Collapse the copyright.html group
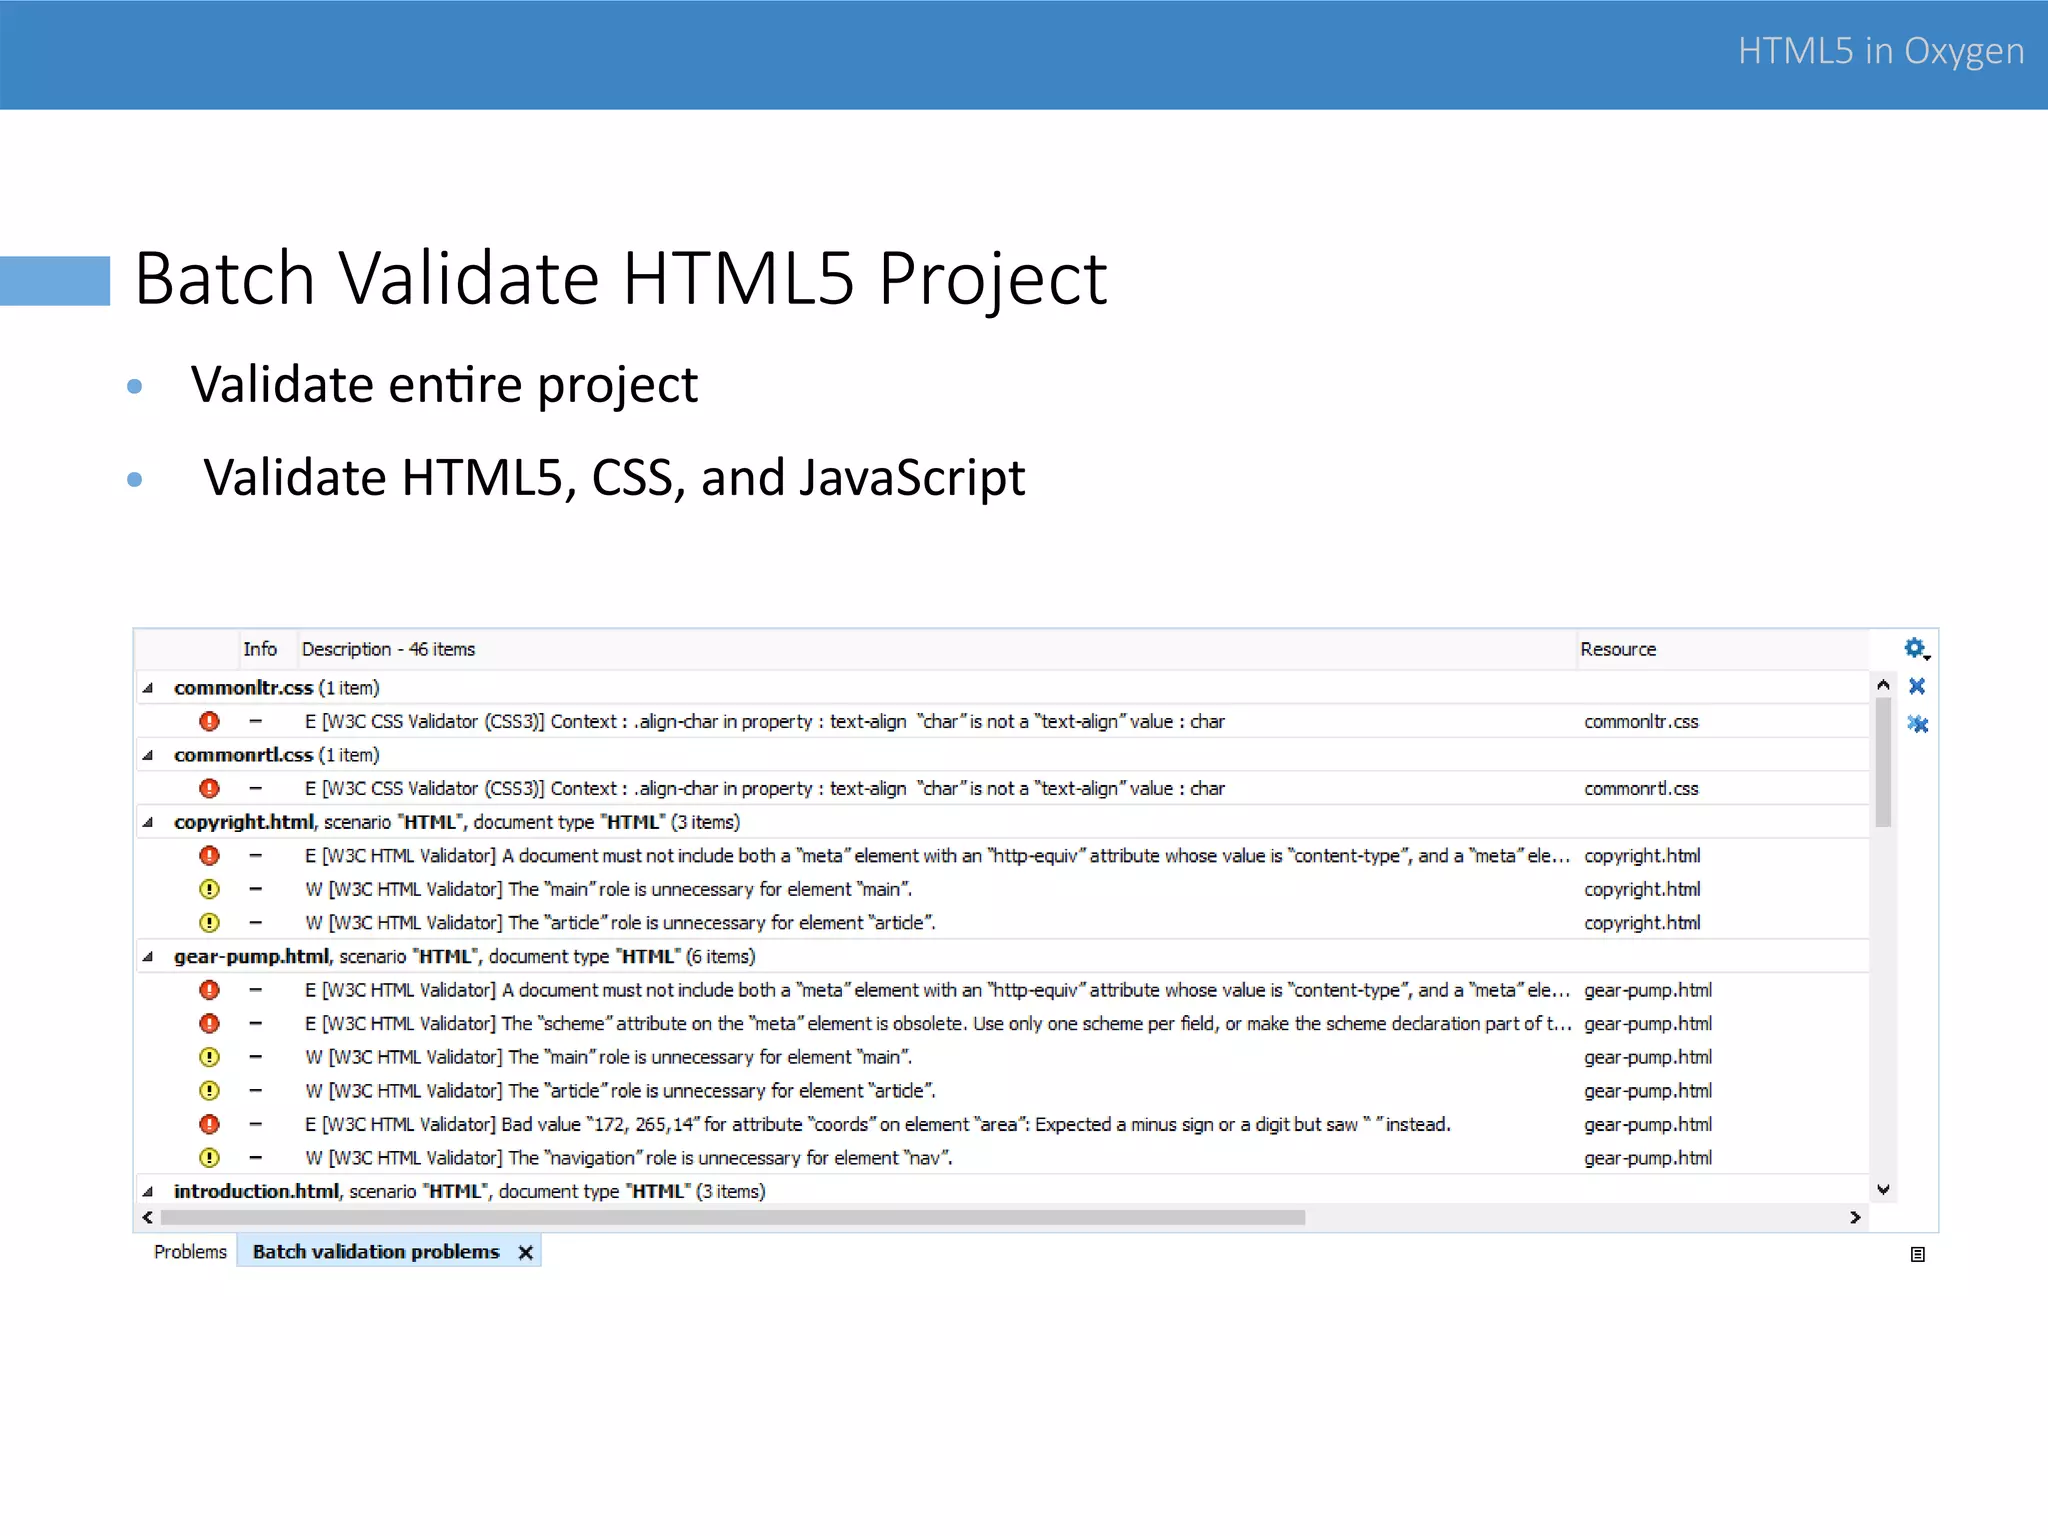The width and height of the screenshot is (2048, 1536). (x=148, y=822)
